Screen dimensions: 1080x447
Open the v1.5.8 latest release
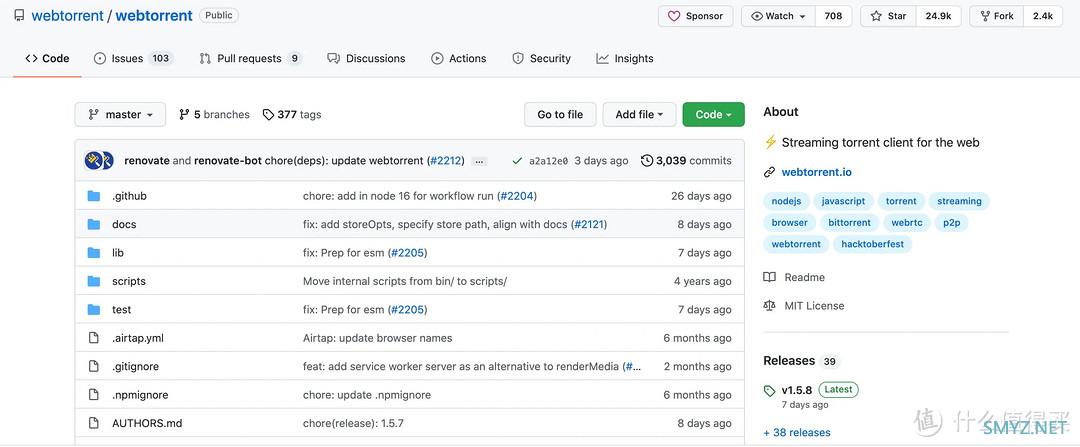tap(797, 390)
